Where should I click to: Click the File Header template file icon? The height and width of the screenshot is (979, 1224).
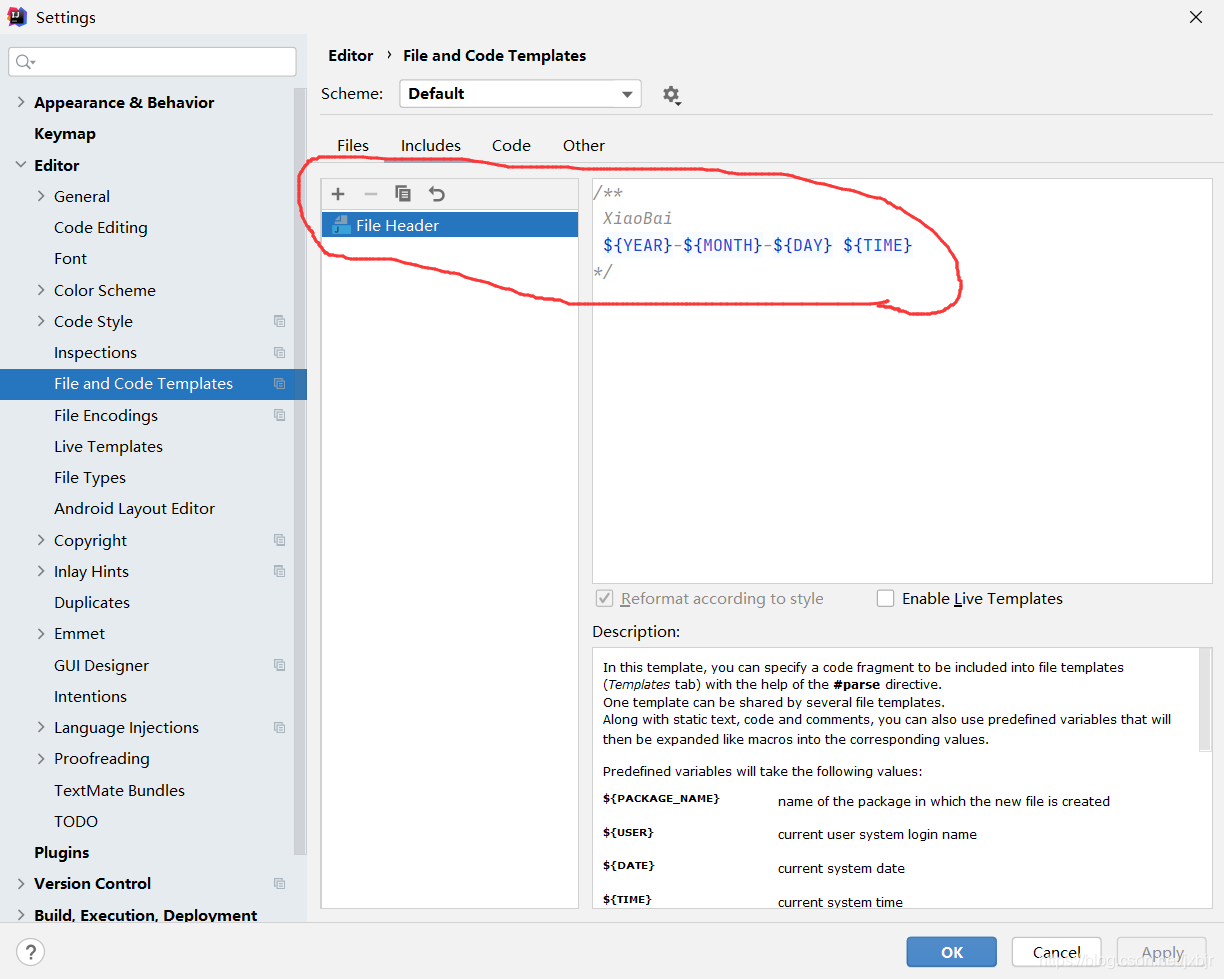[x=341, y=225]
